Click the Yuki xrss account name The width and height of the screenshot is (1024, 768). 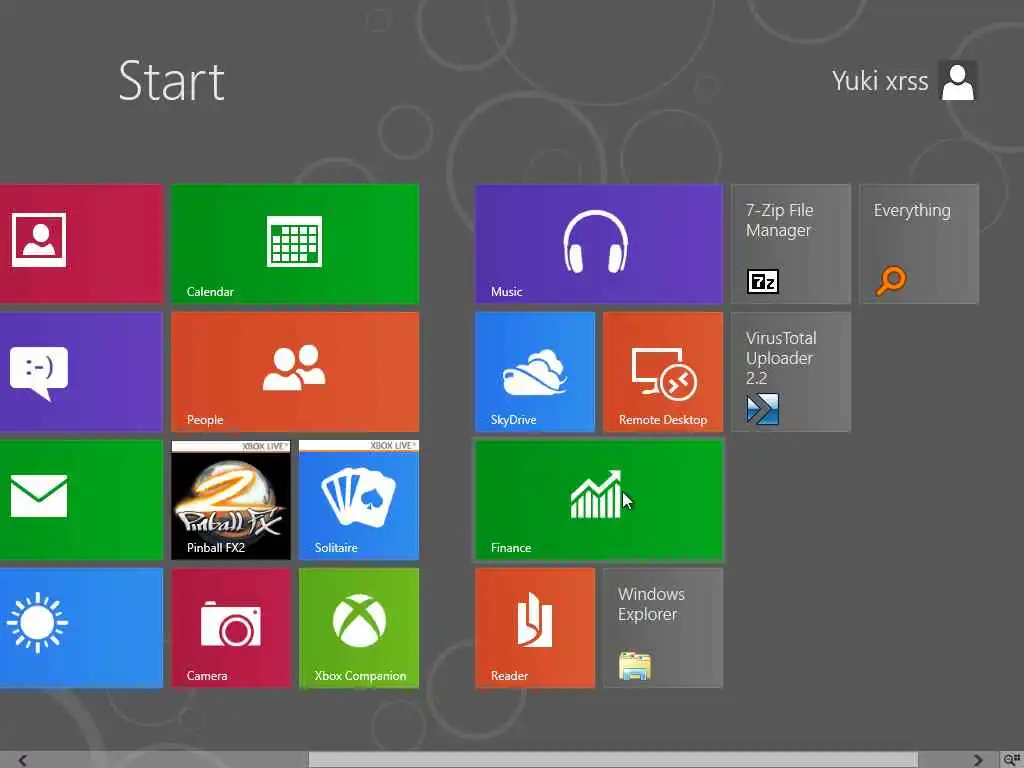click(880, 81)
